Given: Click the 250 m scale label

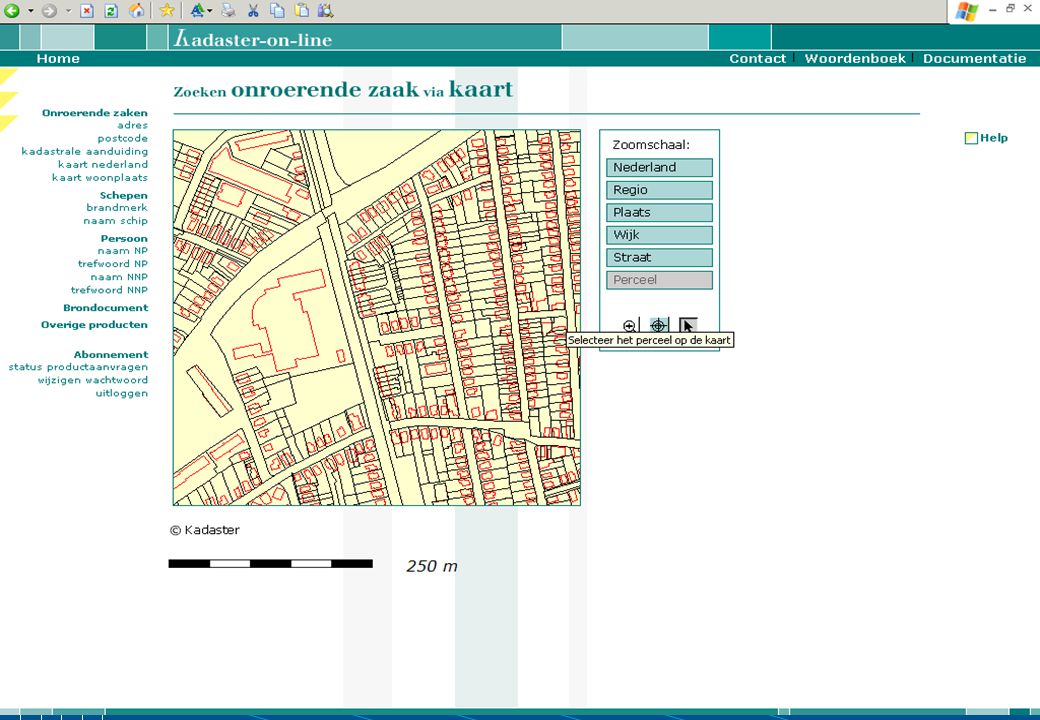Looking at the screenshot, I should pyautogui.click(x=432, y=566).
